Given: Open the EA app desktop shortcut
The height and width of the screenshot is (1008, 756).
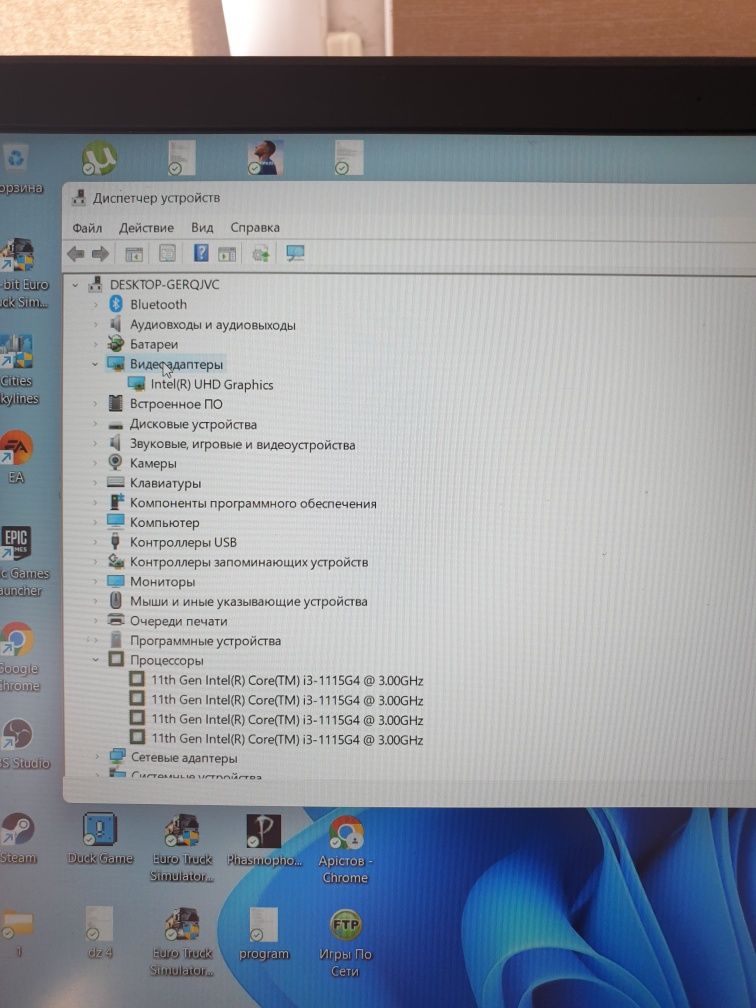Looking at the screenshot, I should click(x=16, y=448).
